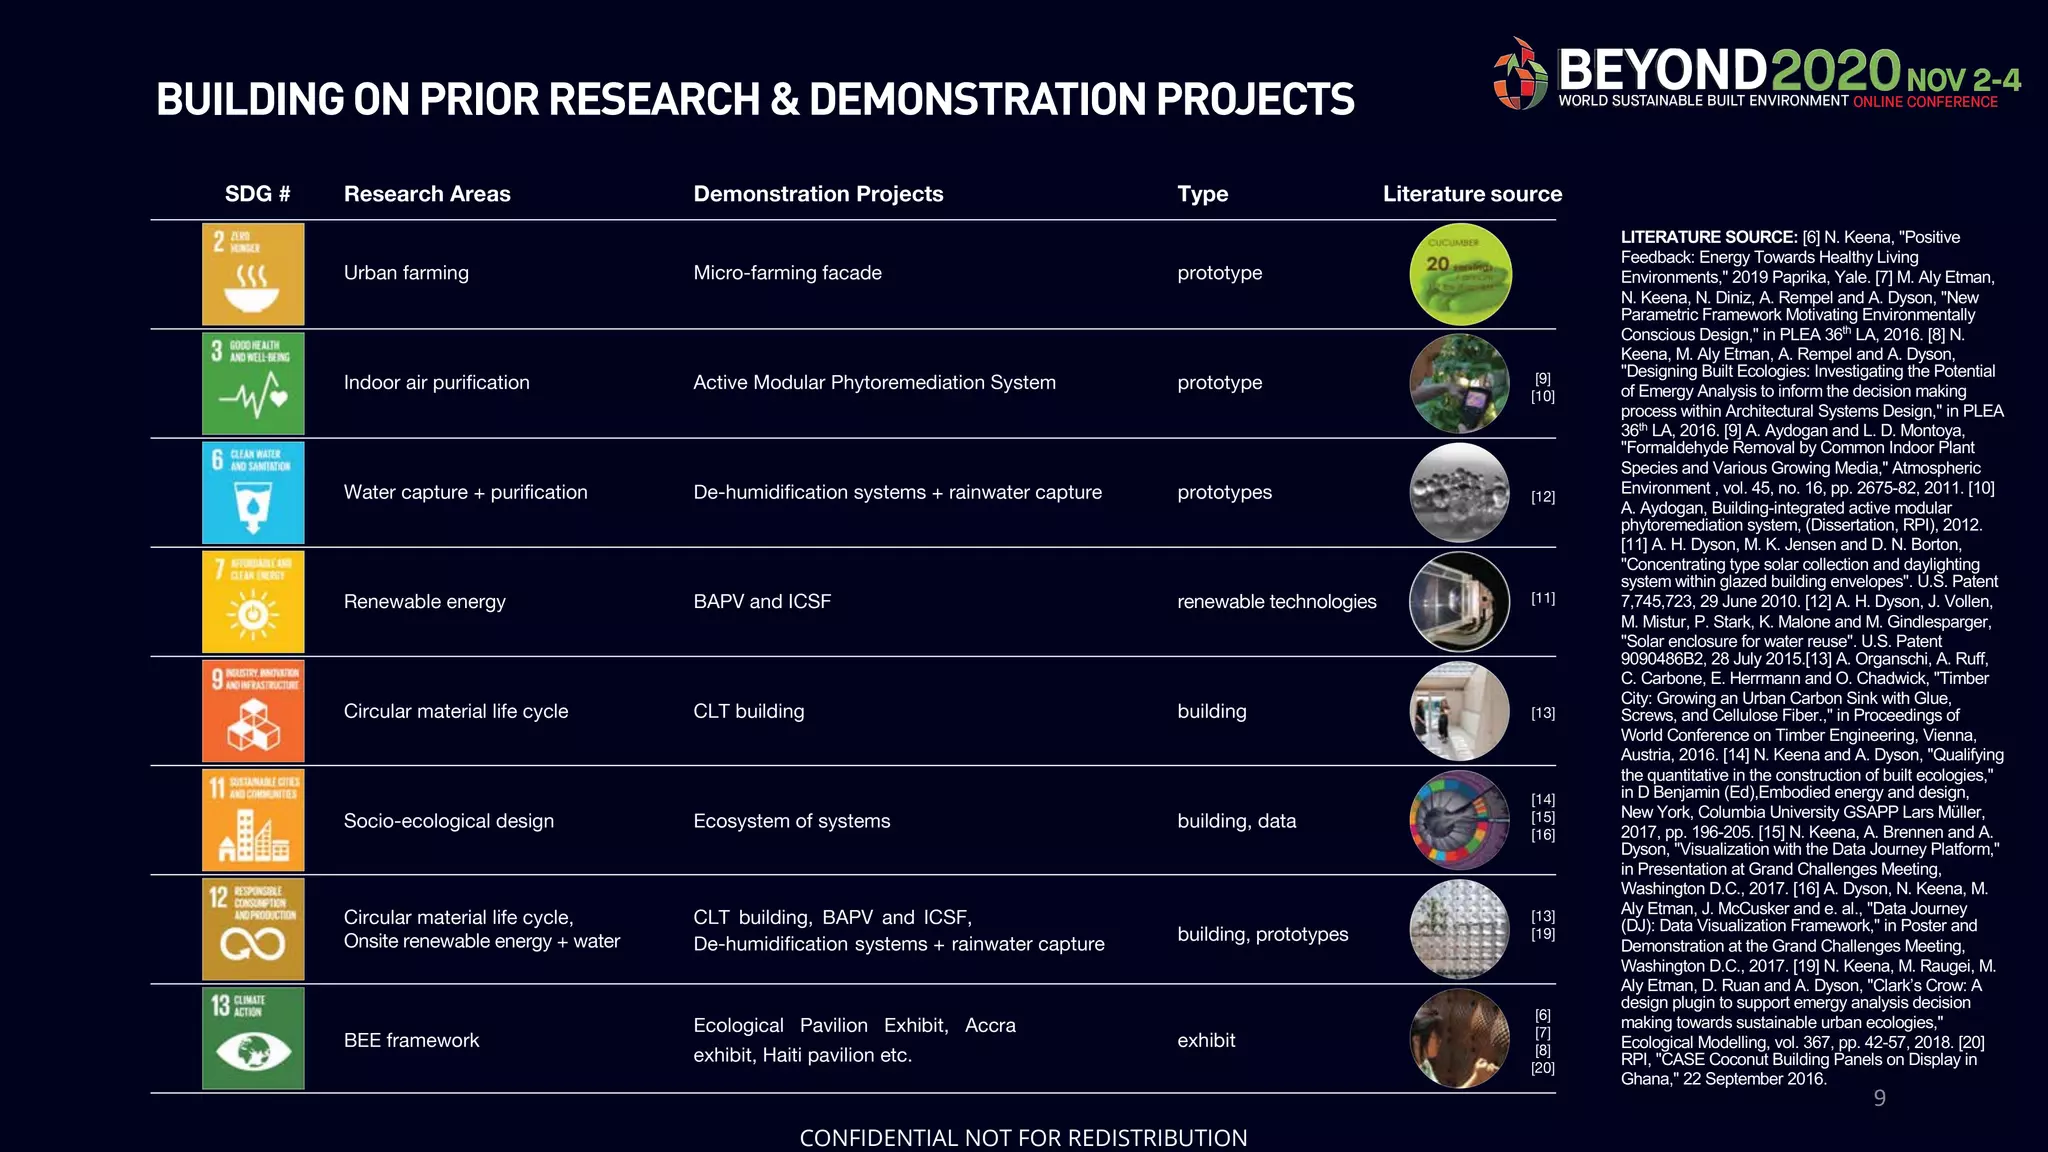Image resolution: width=2048 pixels, height=1152 pixels.
Task: Click the Literature source column header
Action: point(1472,194)
